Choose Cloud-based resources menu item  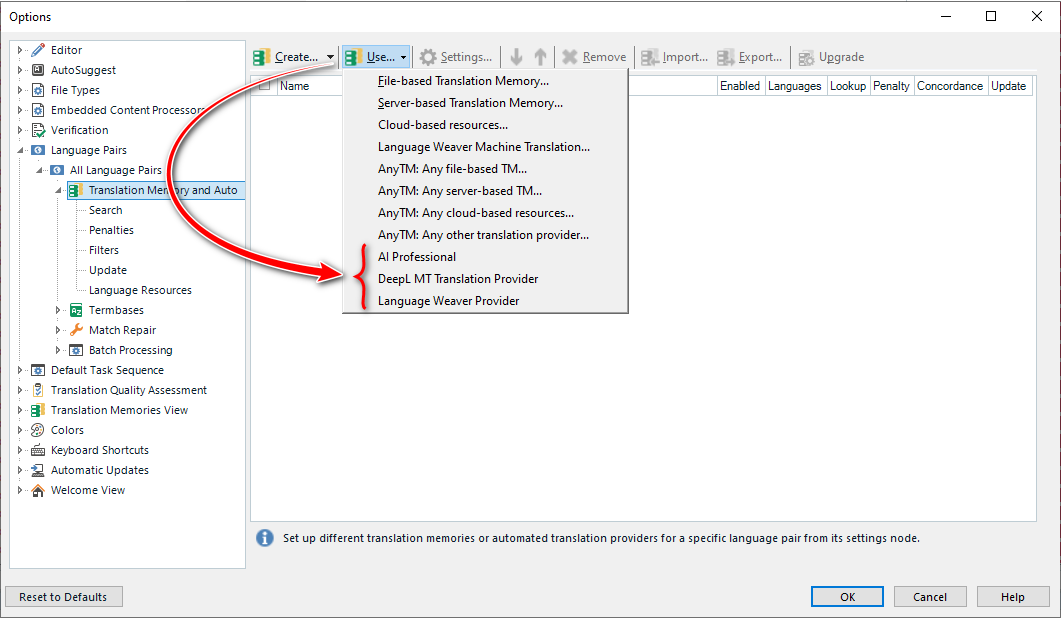click(485, 125)
